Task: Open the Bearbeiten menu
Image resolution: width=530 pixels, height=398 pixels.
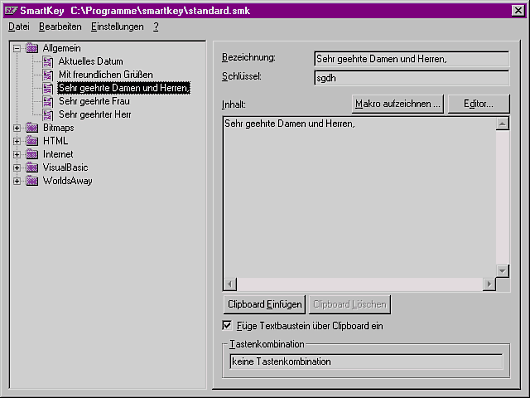Action: [x=60, y=27]
